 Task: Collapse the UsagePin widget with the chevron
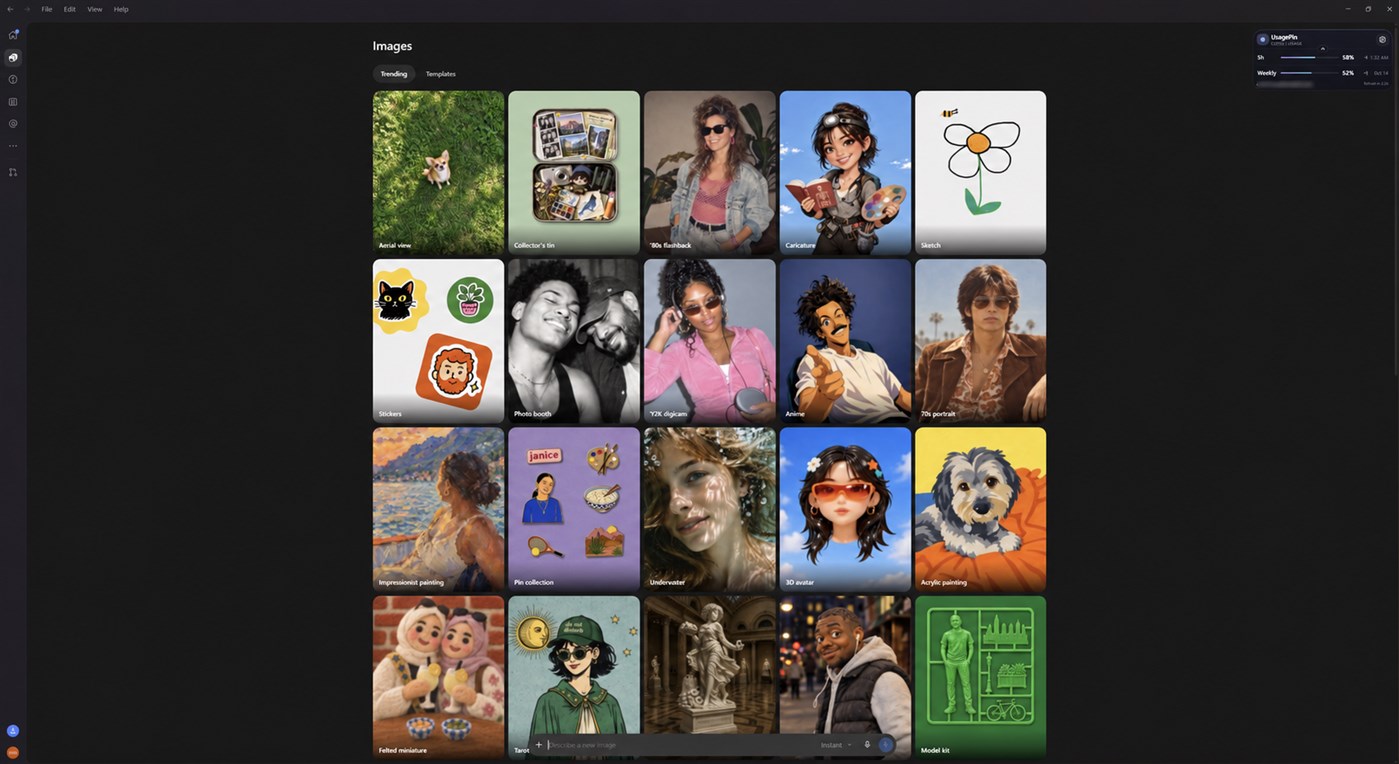click(x=1322, y=48)
